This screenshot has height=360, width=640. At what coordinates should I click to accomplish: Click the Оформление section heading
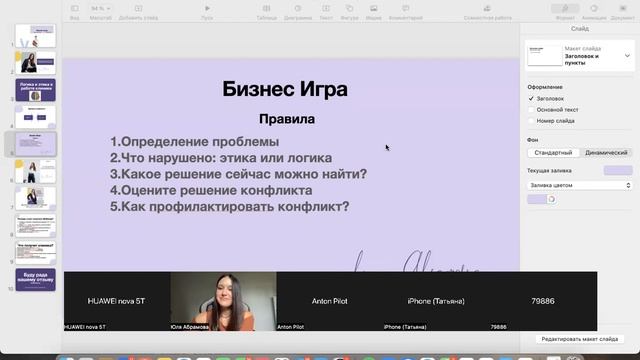pos(545,87)
